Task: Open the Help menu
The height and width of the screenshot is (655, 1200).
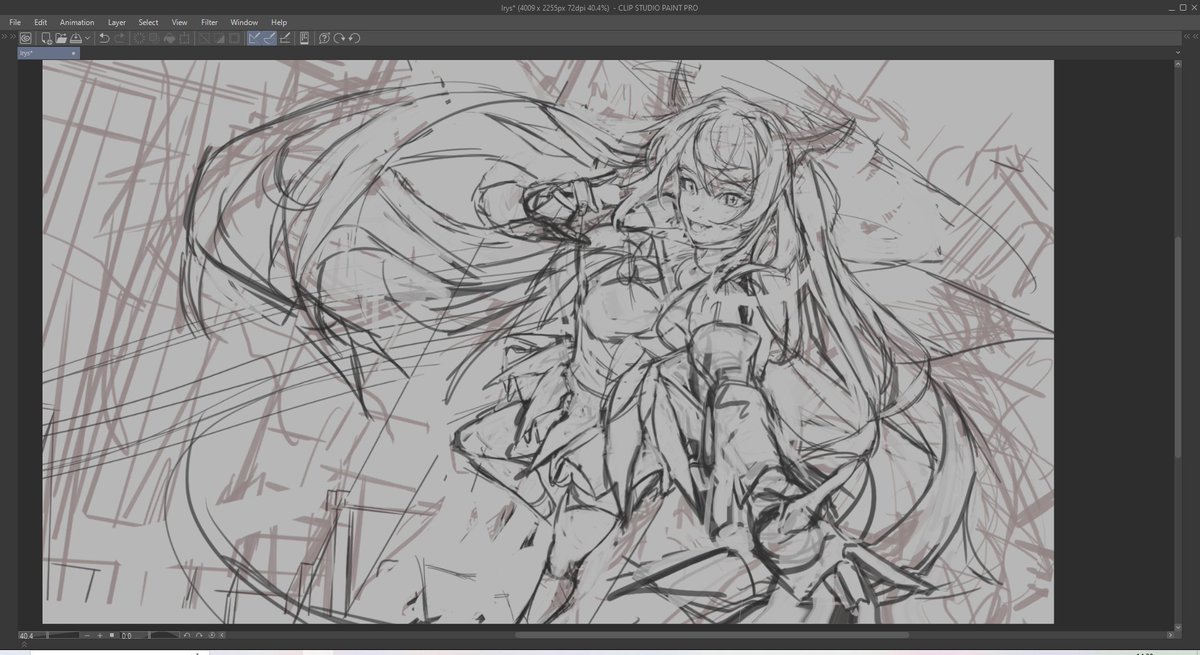Action: [279, 22]
